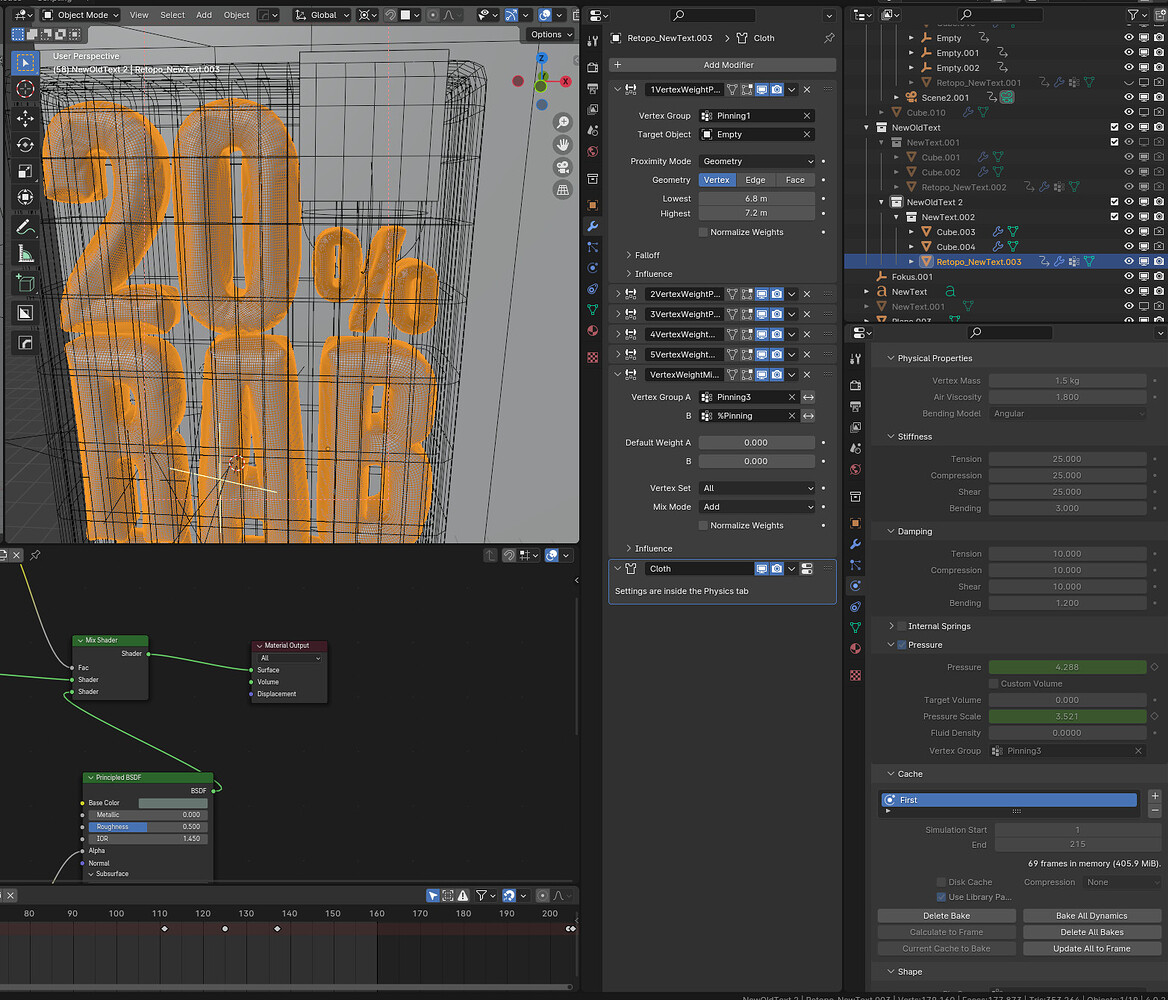The height and width of the screenshot is (1000, 1168).
Task: Adjust the Pressure value slider
Action: point(1067,667)
